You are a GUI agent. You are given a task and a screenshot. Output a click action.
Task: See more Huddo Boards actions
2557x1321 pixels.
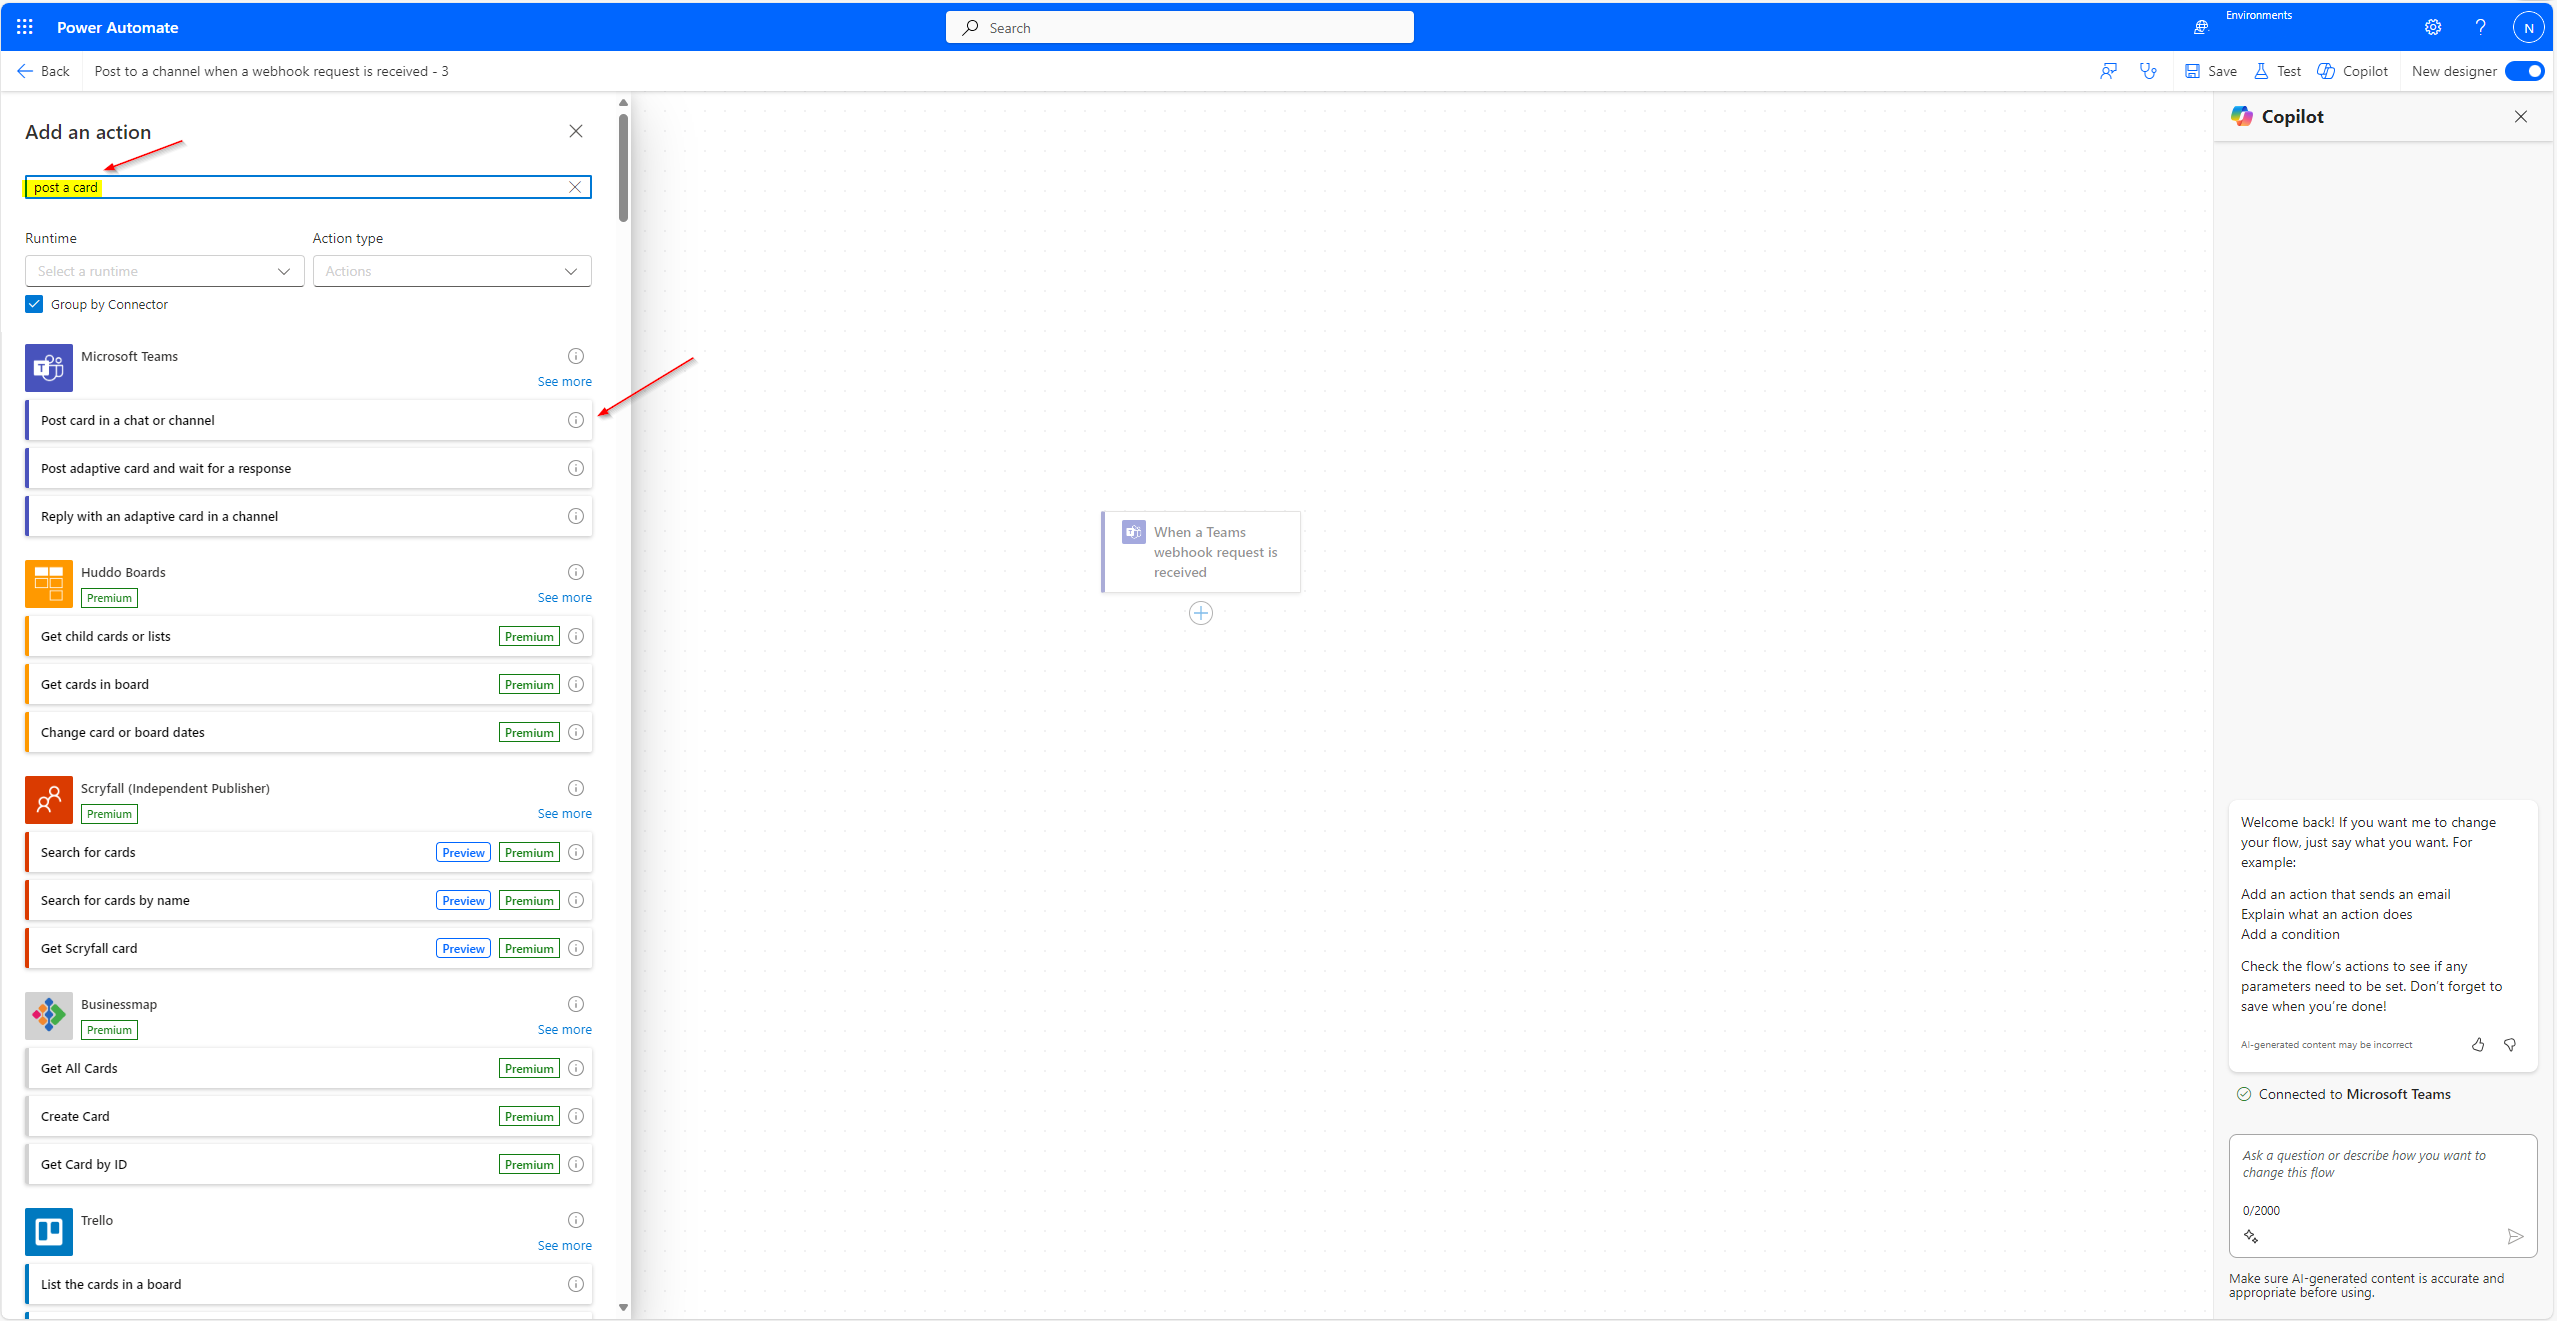pyautogui.click(x=564, y=598)
